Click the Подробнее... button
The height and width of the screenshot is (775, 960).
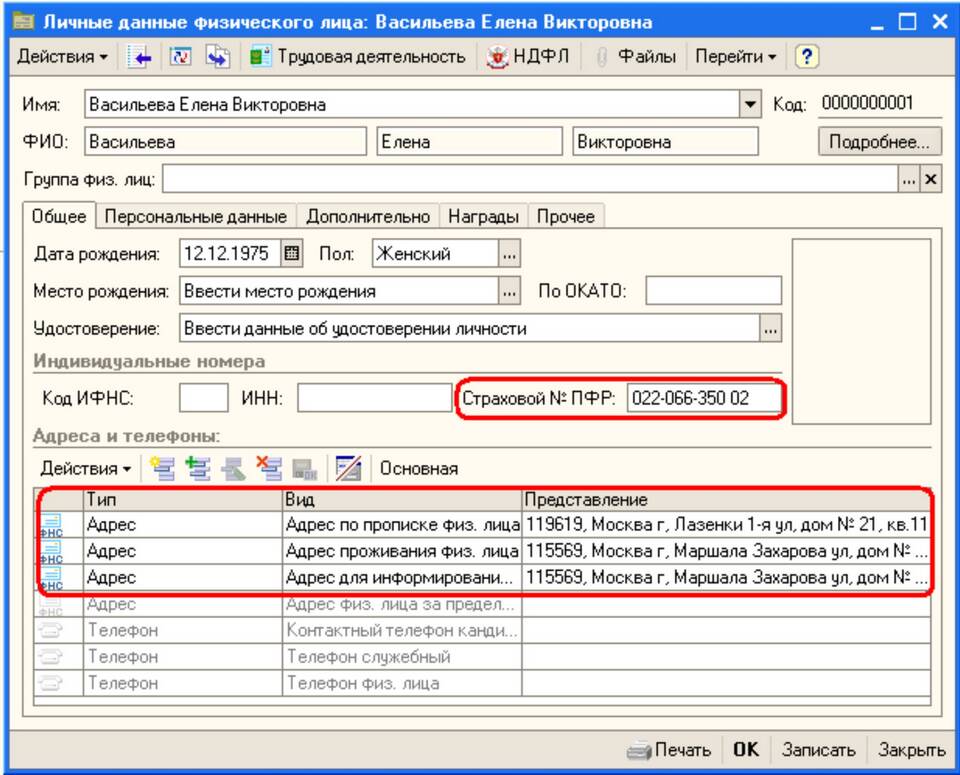coord(879,142)
